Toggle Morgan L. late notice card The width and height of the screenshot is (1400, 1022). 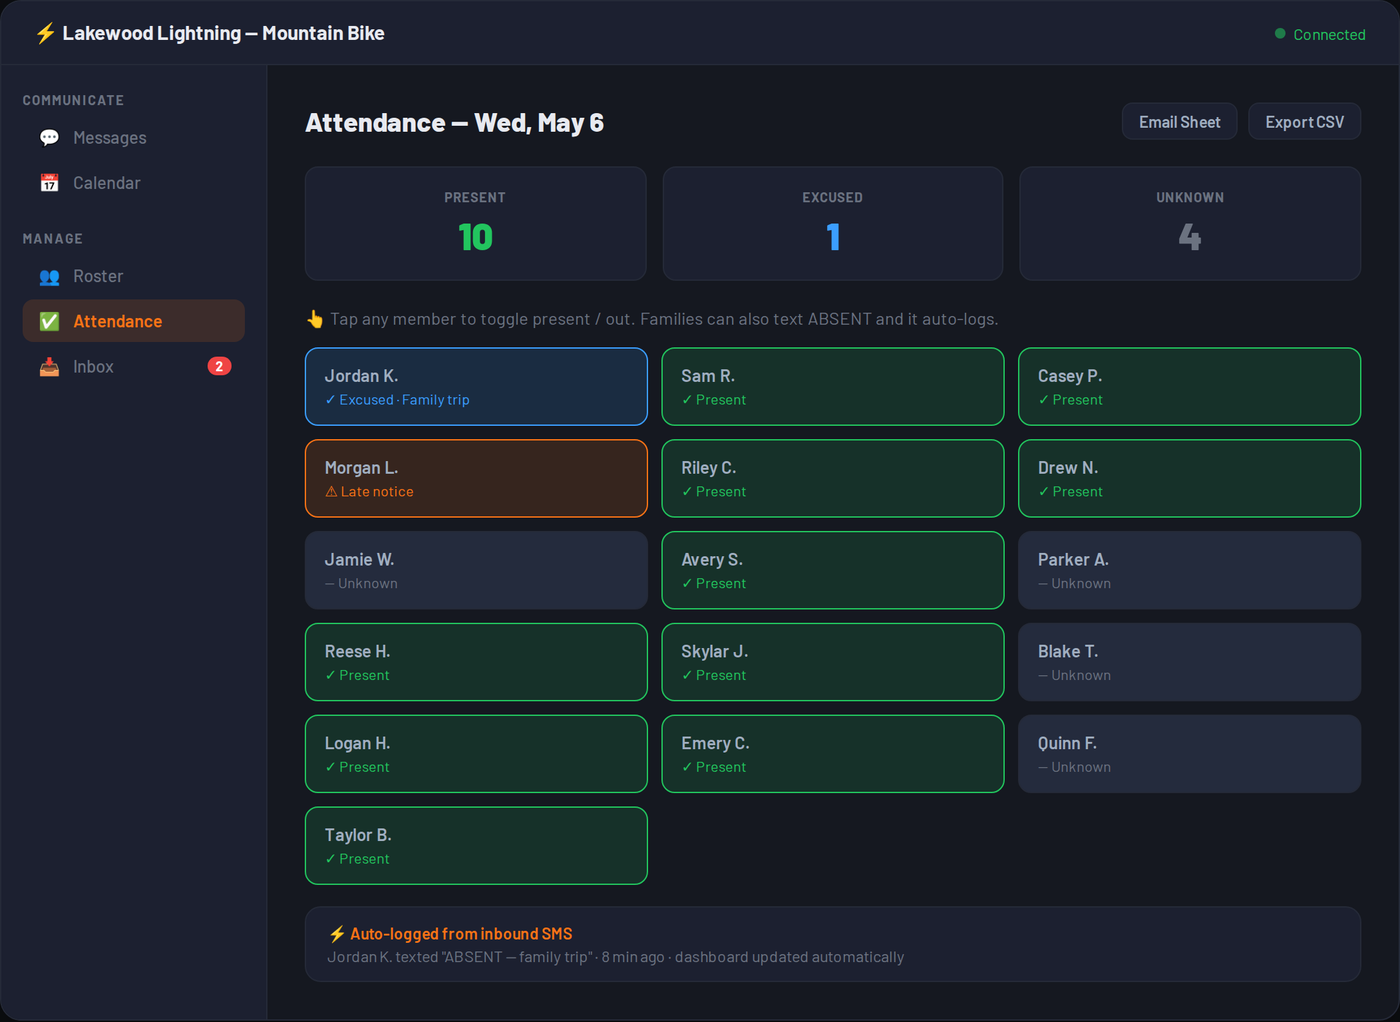tap(476, 479)
